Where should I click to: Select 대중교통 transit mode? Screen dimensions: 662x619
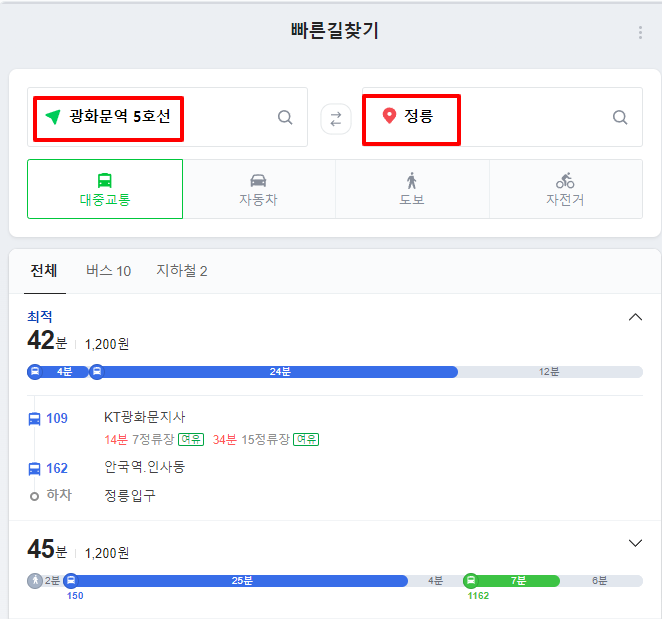tap(105, 189)
